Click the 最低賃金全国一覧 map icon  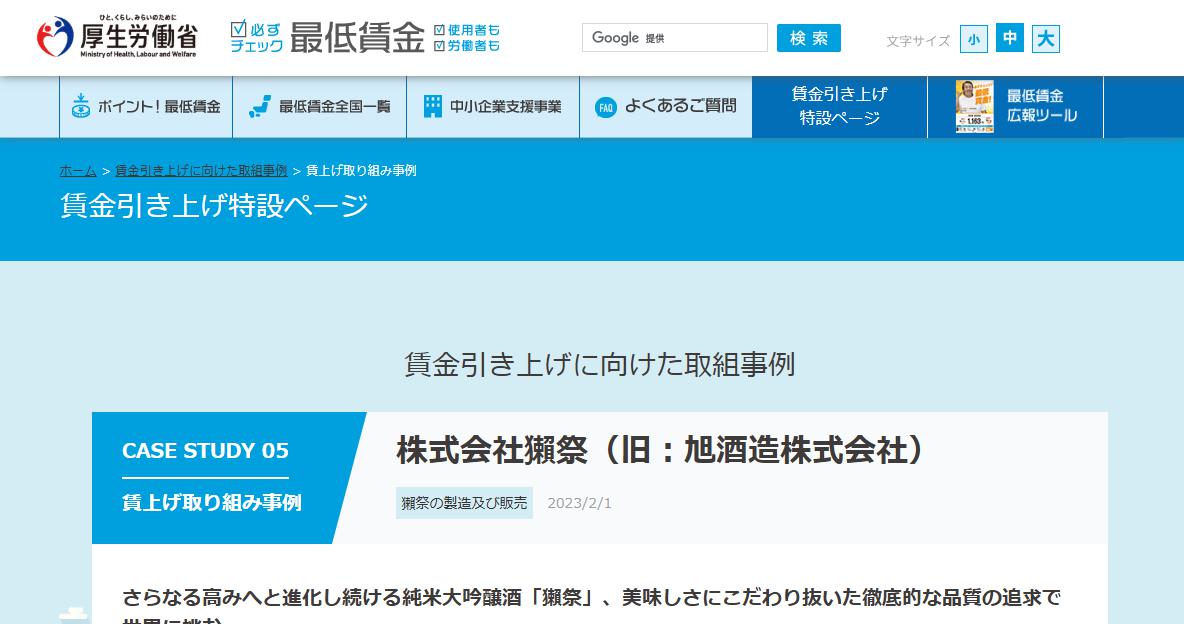click(x=260, y=107)
